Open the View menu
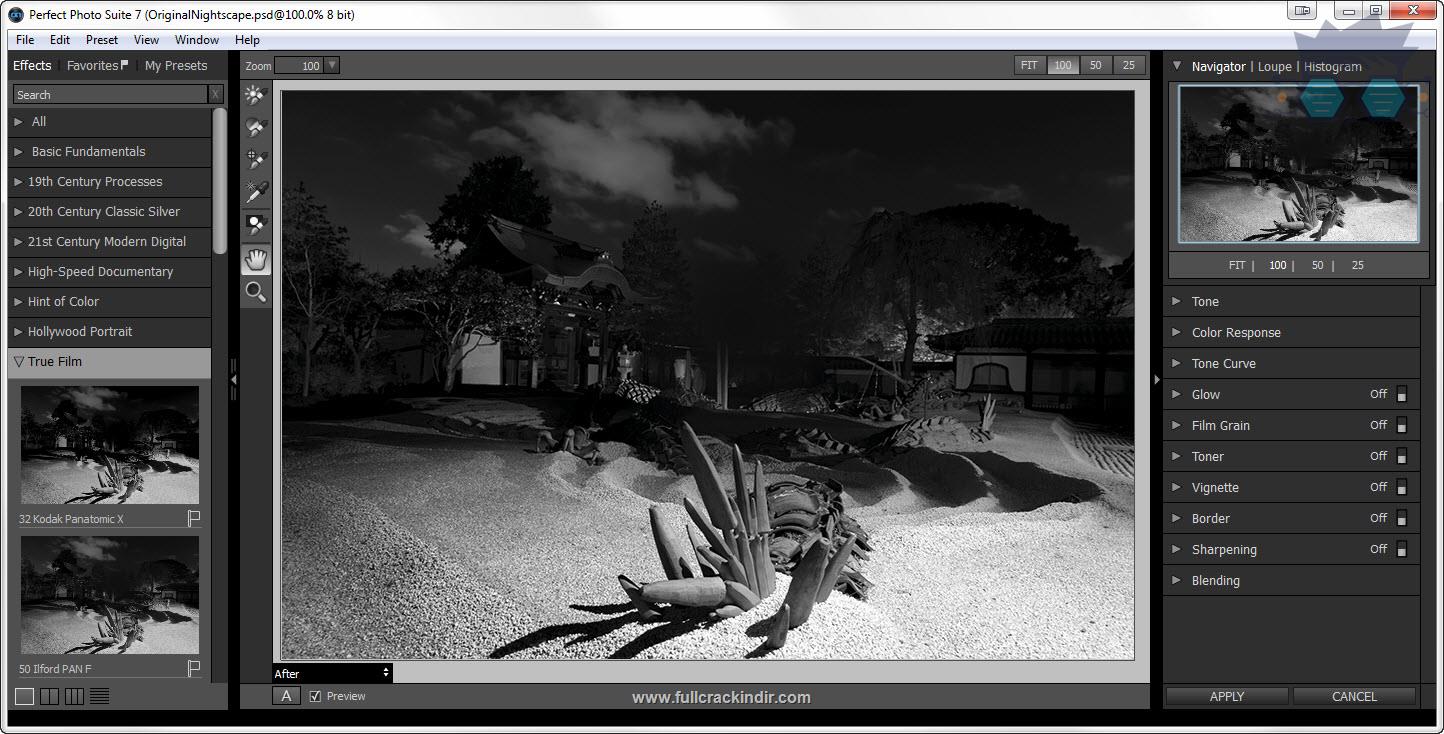The width and height of the screenshot is (1444, 734). tap(146, 40)
